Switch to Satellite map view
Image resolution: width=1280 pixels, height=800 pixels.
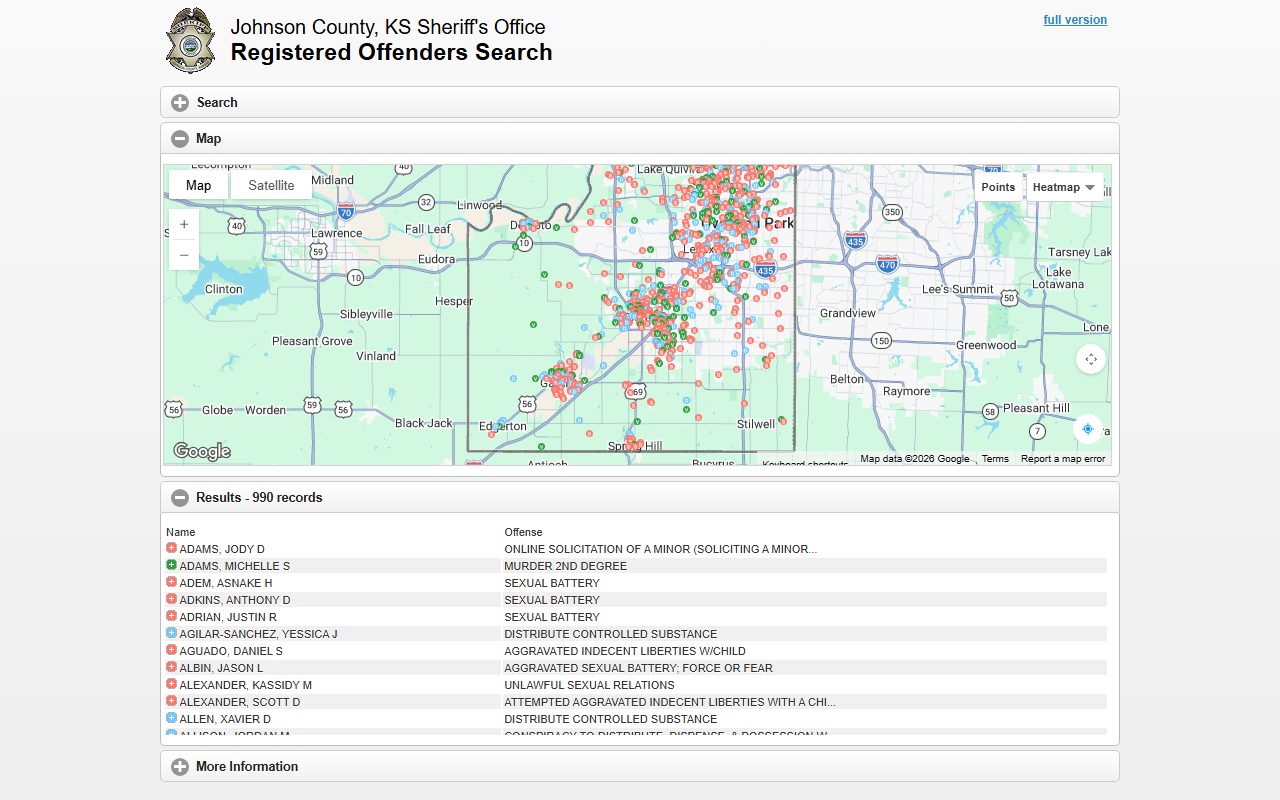pos(271,185)
